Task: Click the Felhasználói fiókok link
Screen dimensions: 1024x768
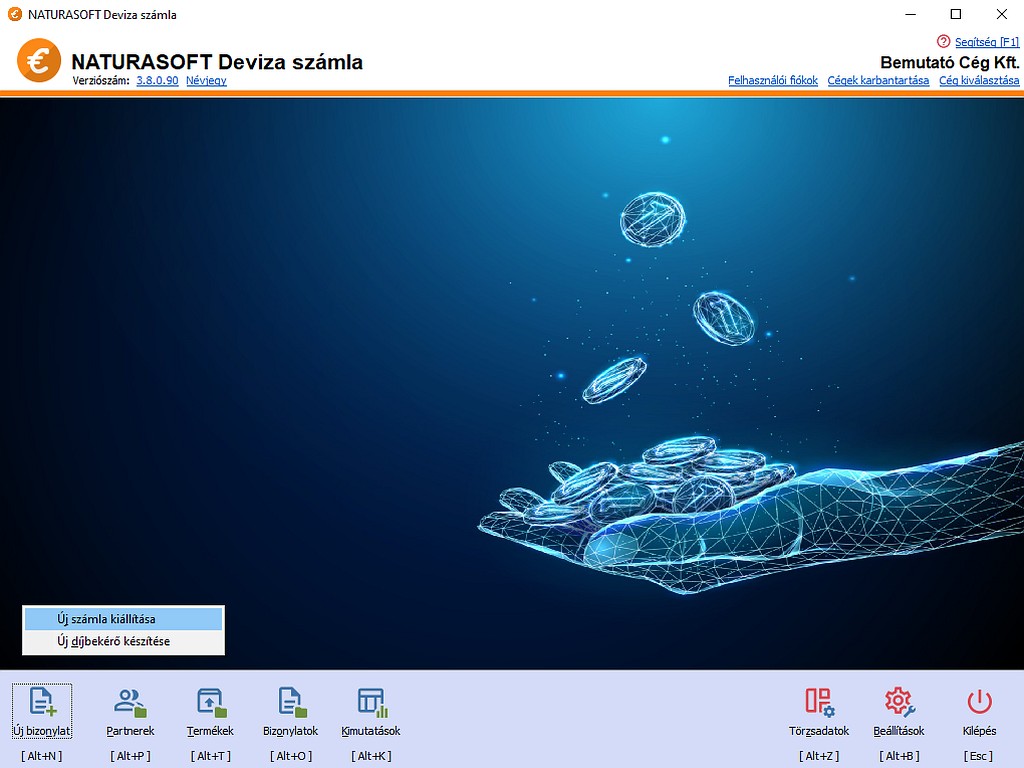Action: (x=773, y=81)
